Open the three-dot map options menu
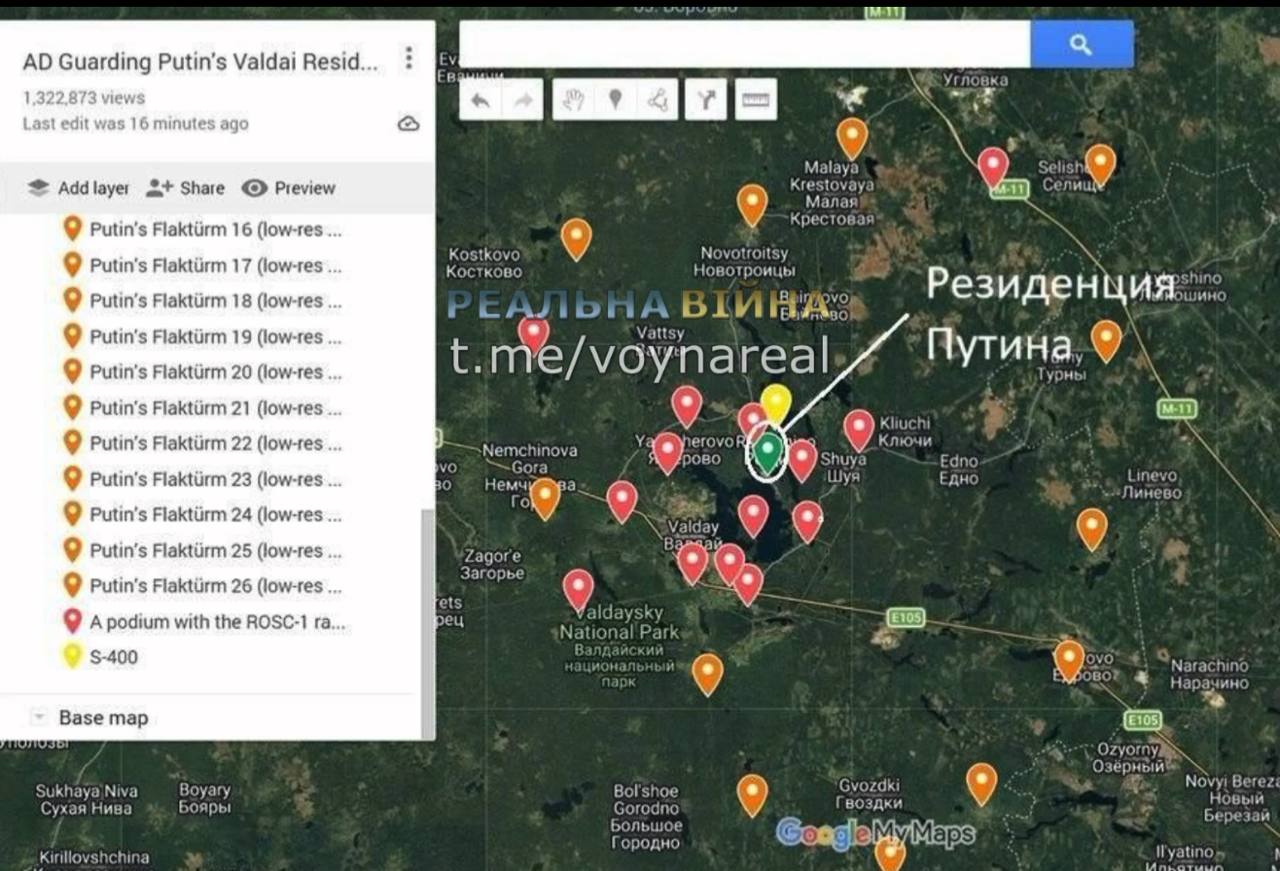The image size is (1280, 871). 408,59
